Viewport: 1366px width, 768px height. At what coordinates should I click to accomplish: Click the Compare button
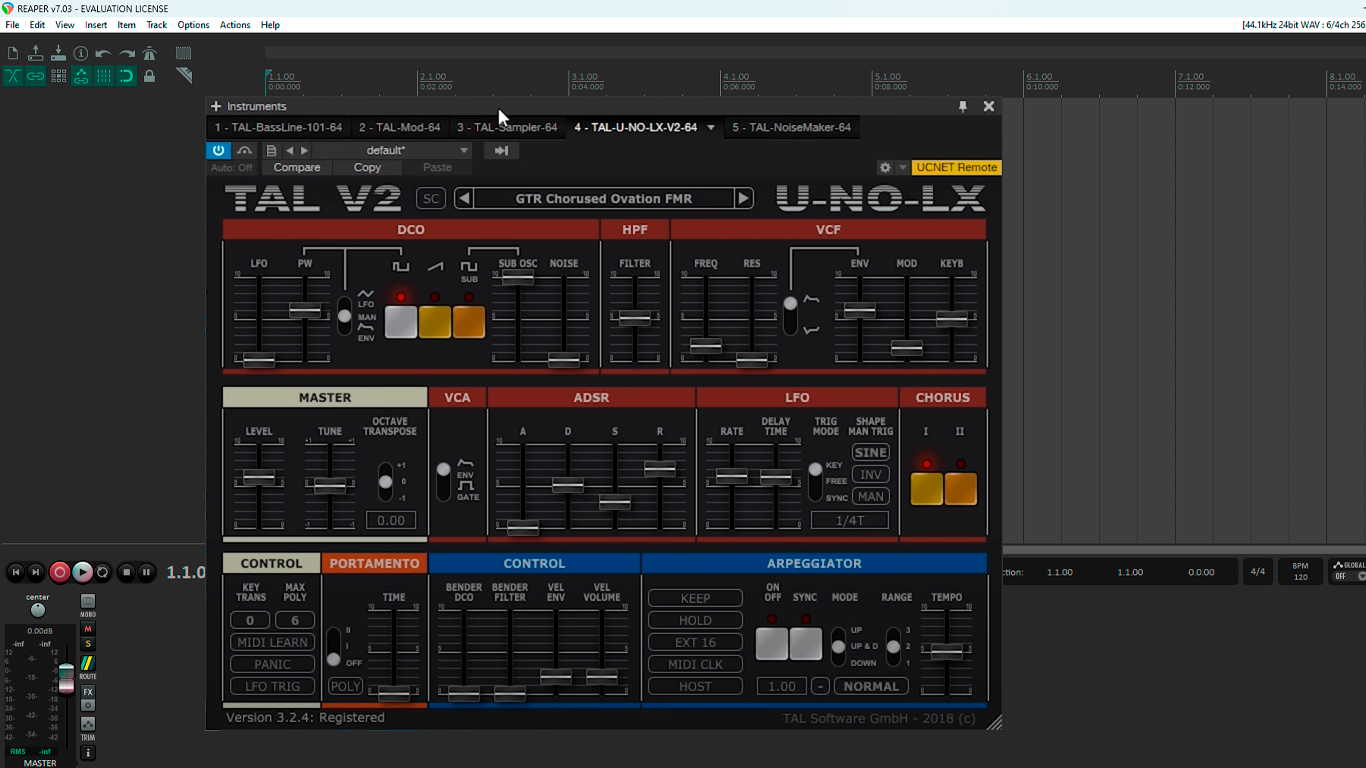click(297, 168)
